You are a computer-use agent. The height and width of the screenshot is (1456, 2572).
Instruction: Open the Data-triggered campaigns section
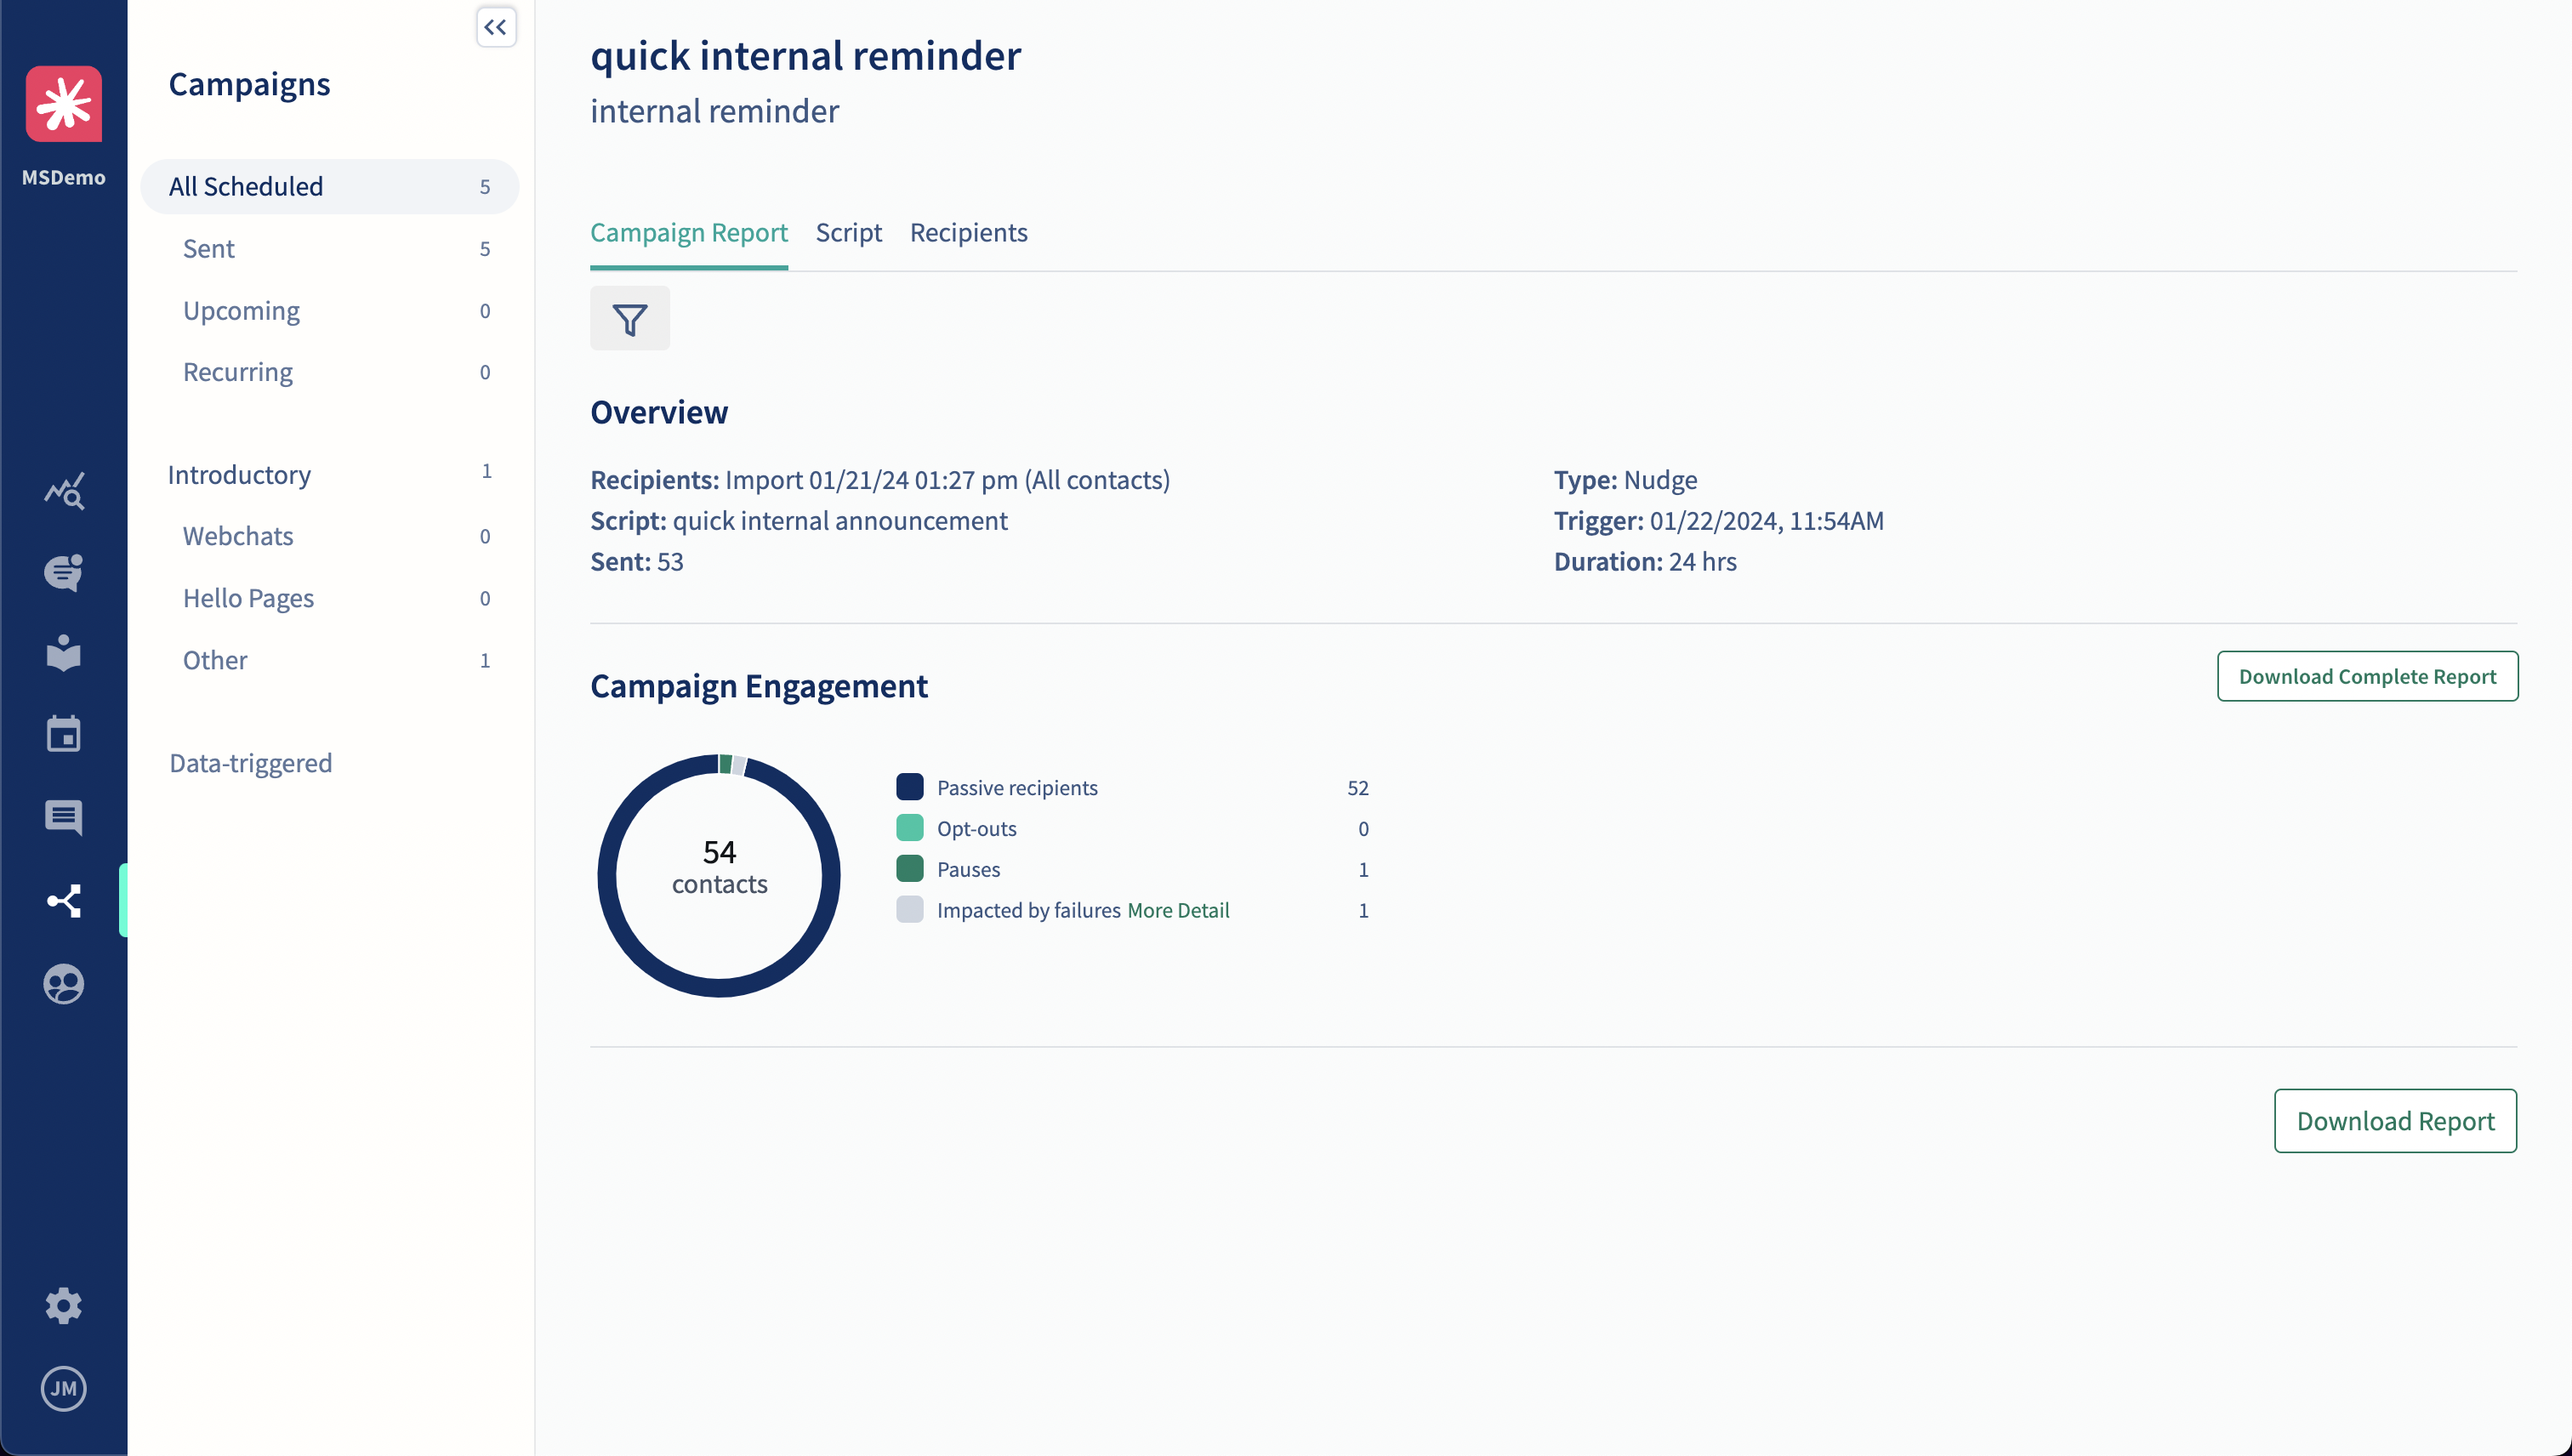tap(250, 763)
